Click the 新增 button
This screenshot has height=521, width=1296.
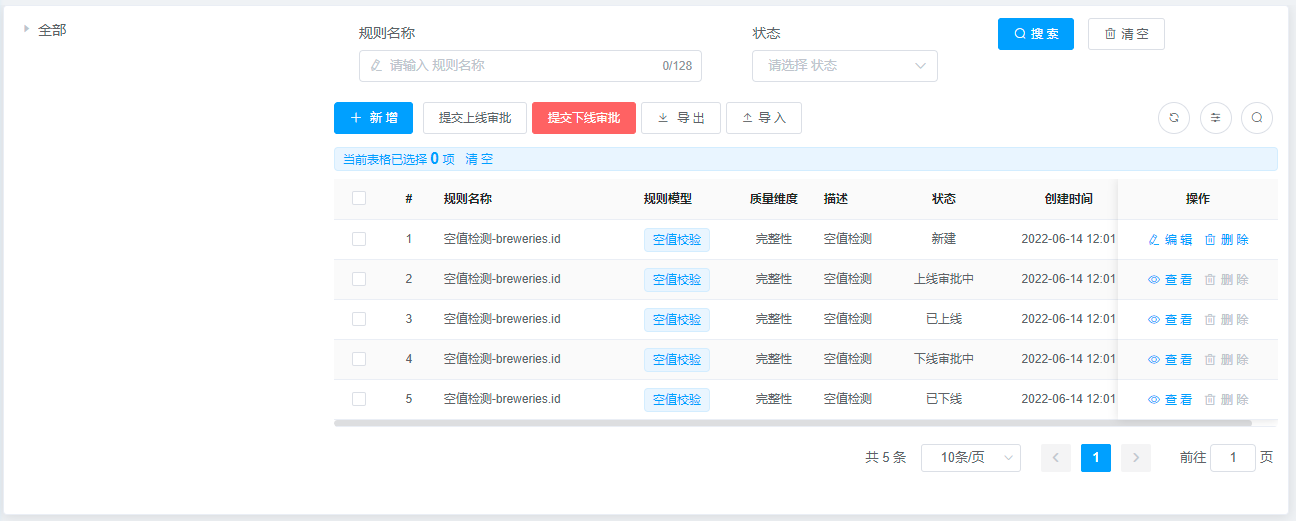pos(373,118)
